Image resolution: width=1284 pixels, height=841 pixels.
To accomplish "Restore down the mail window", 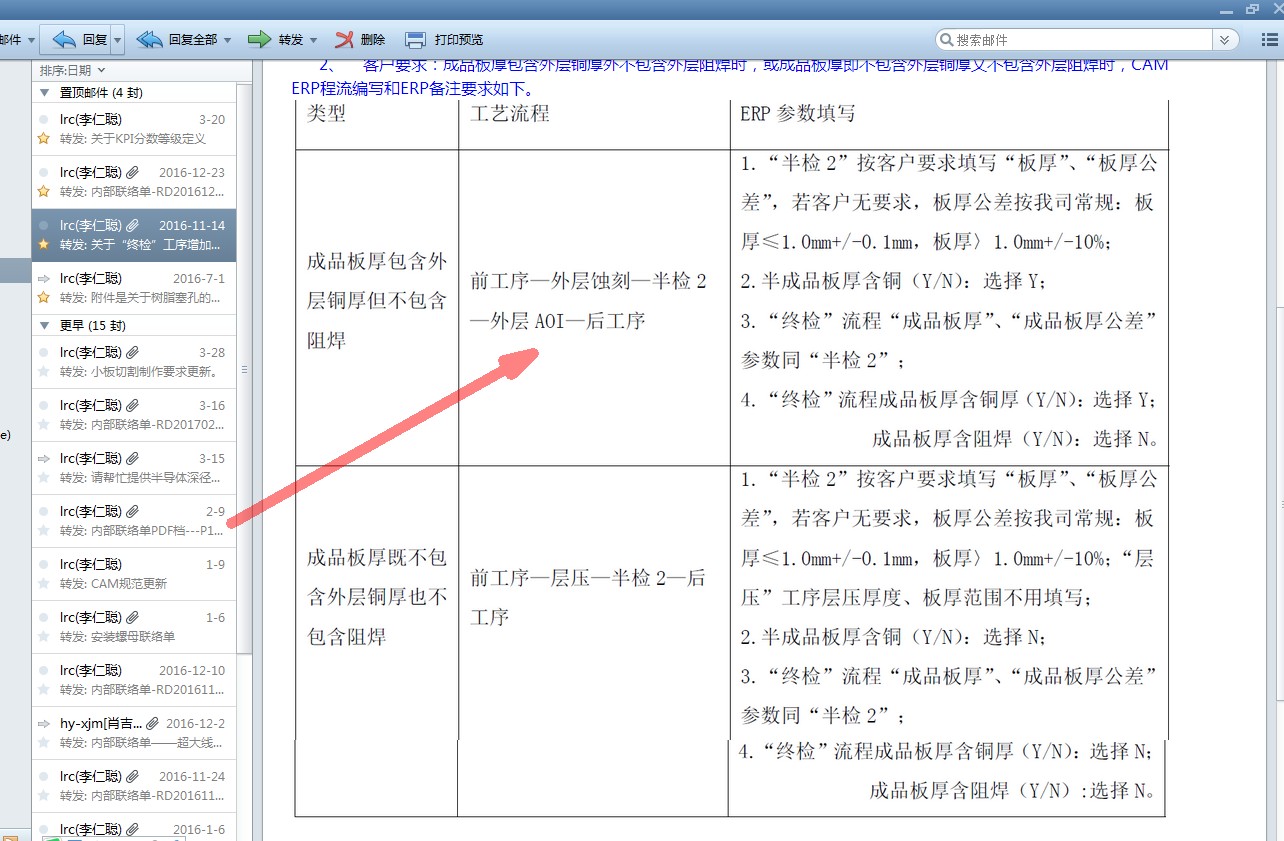I will (x=1252, y=9).
